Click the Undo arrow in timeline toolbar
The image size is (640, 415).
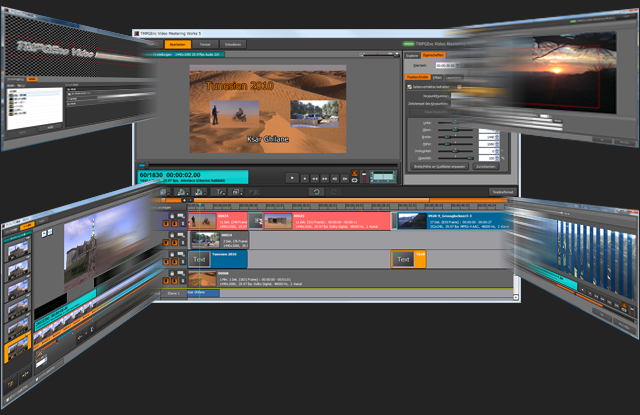(316, 192)
